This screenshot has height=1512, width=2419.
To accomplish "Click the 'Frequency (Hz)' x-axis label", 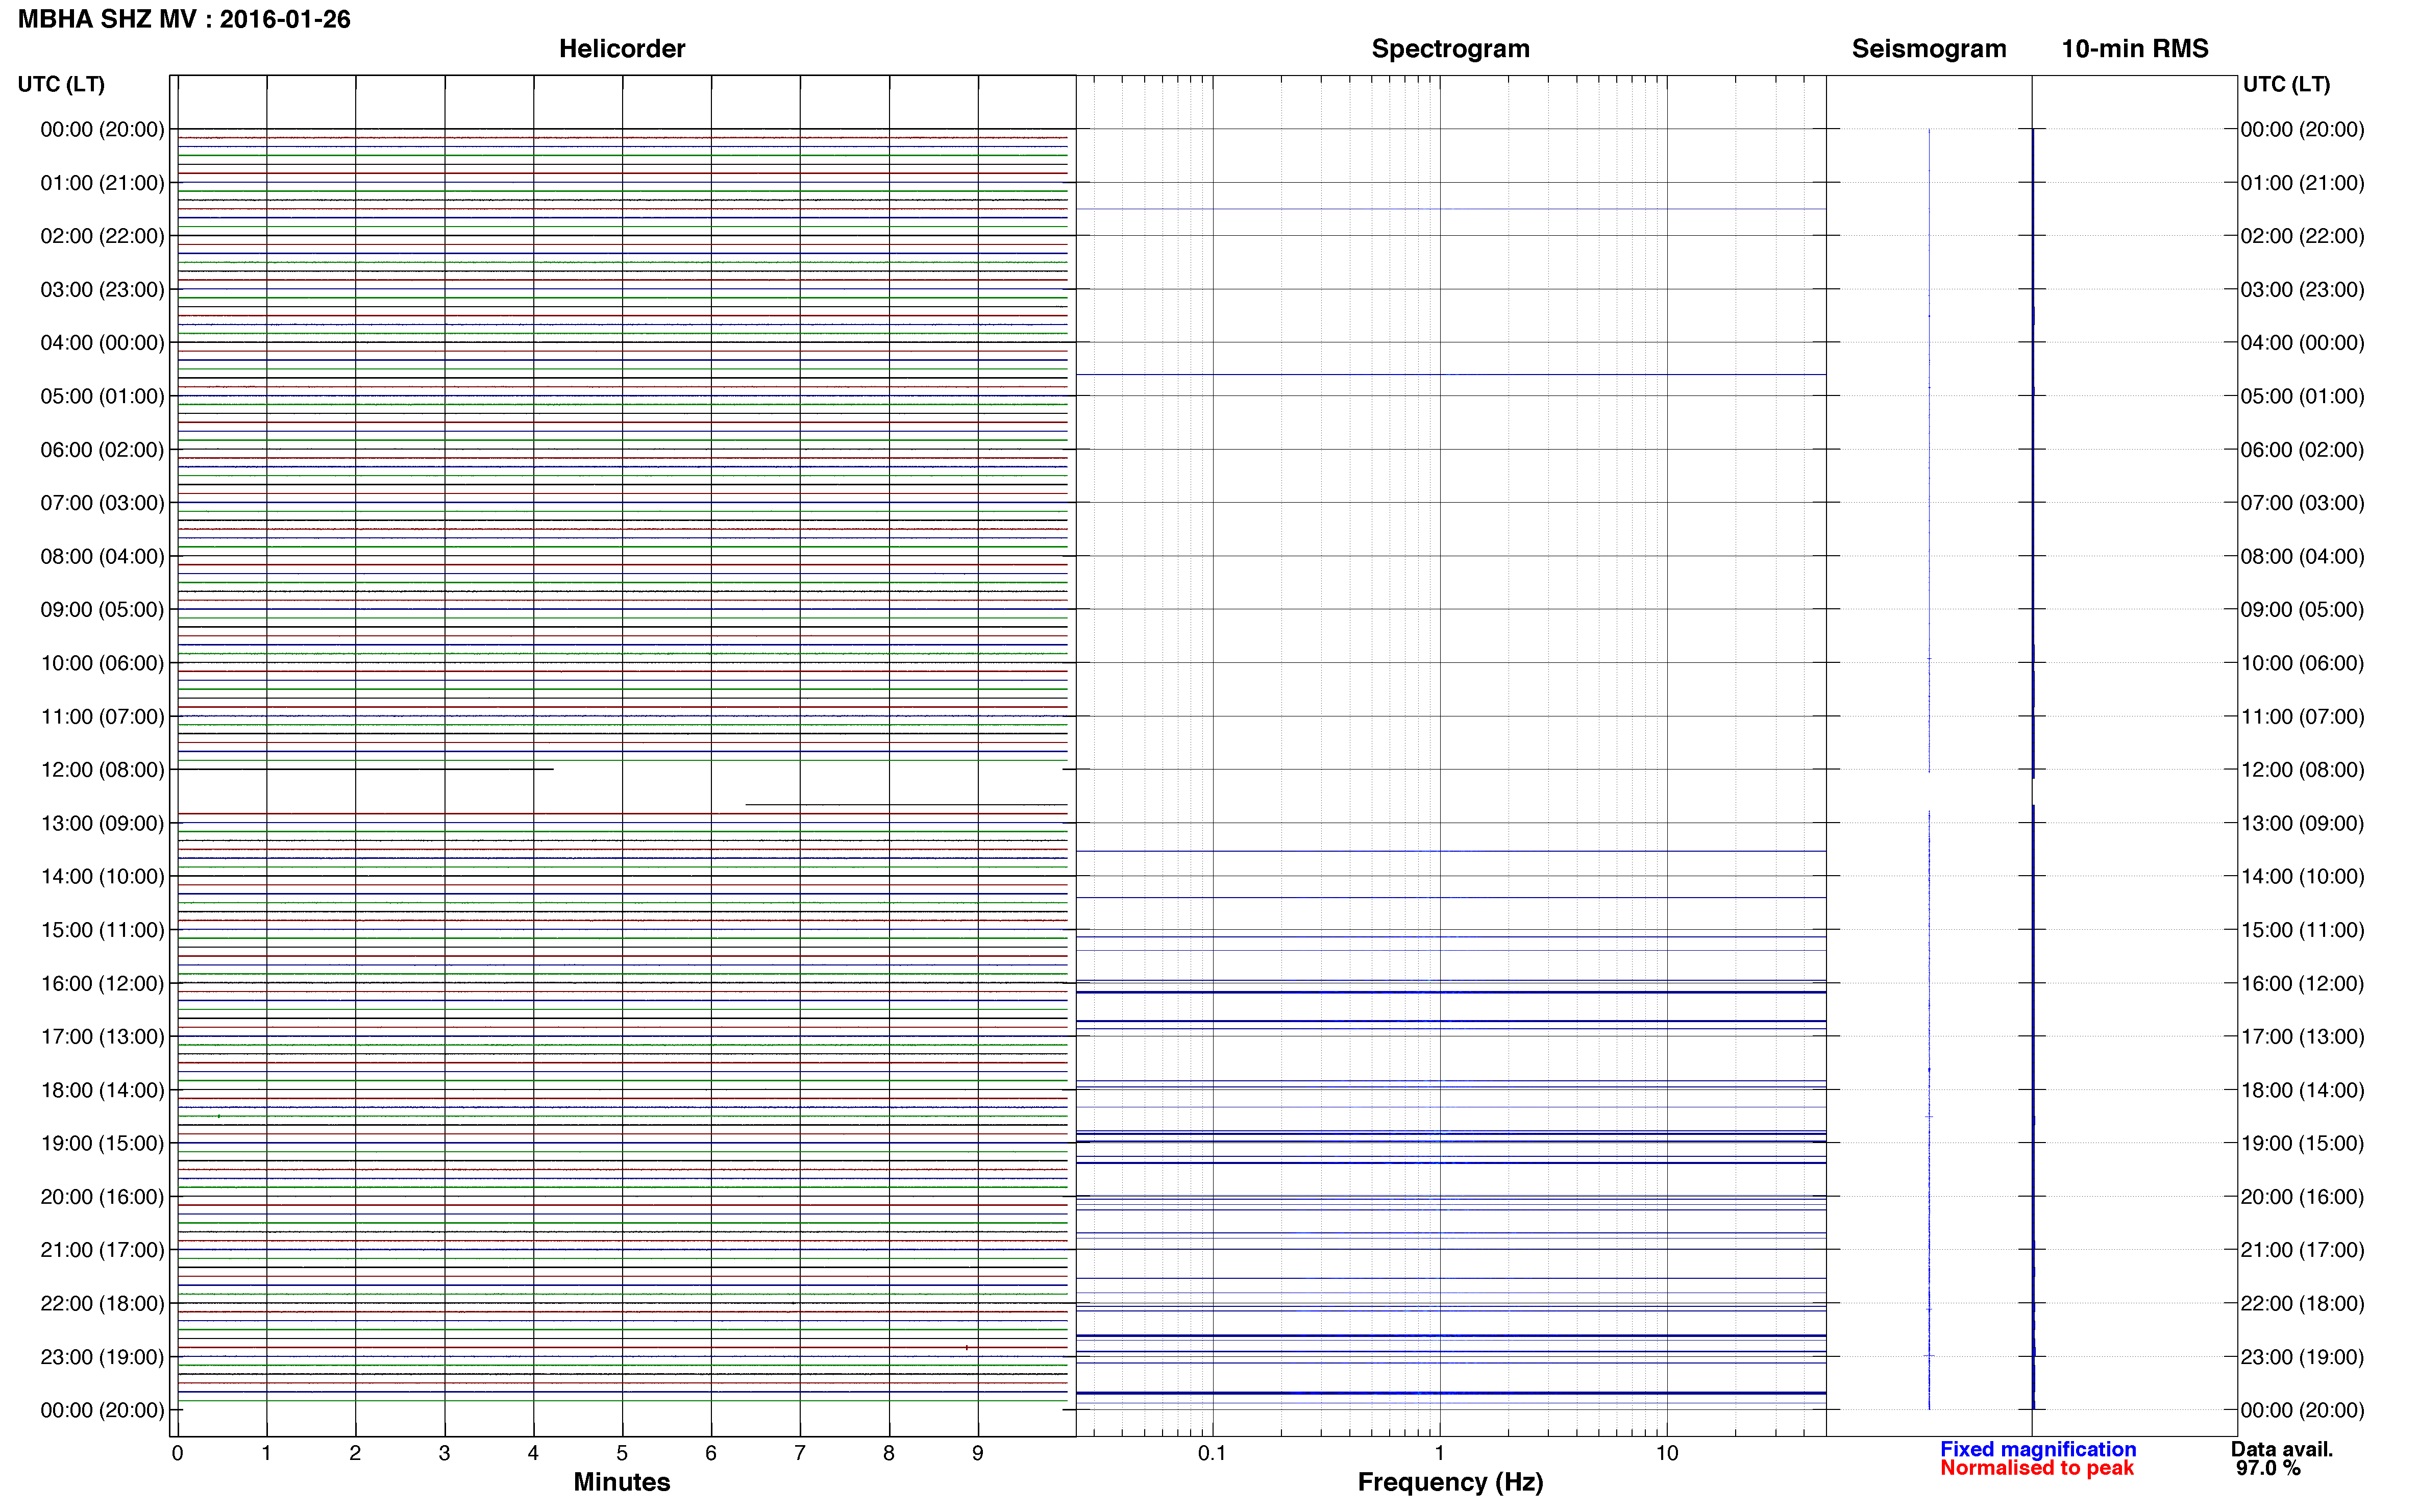I will click(1450, 1482).
